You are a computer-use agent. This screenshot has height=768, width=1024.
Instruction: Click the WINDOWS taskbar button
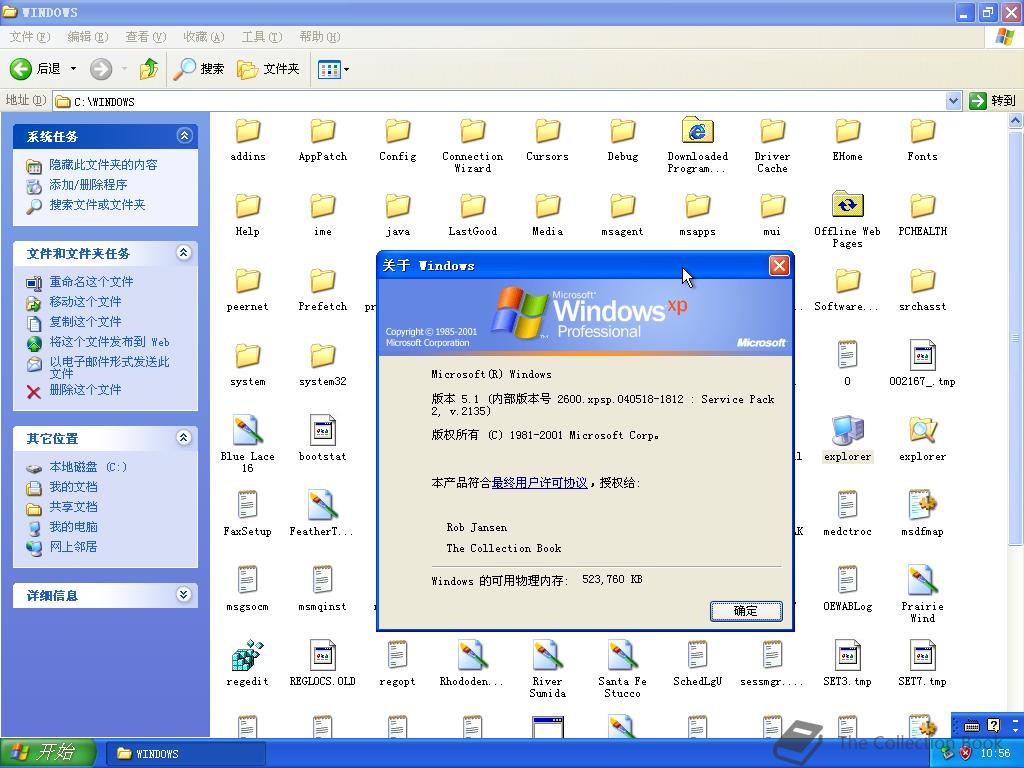[x=185, y=754]
